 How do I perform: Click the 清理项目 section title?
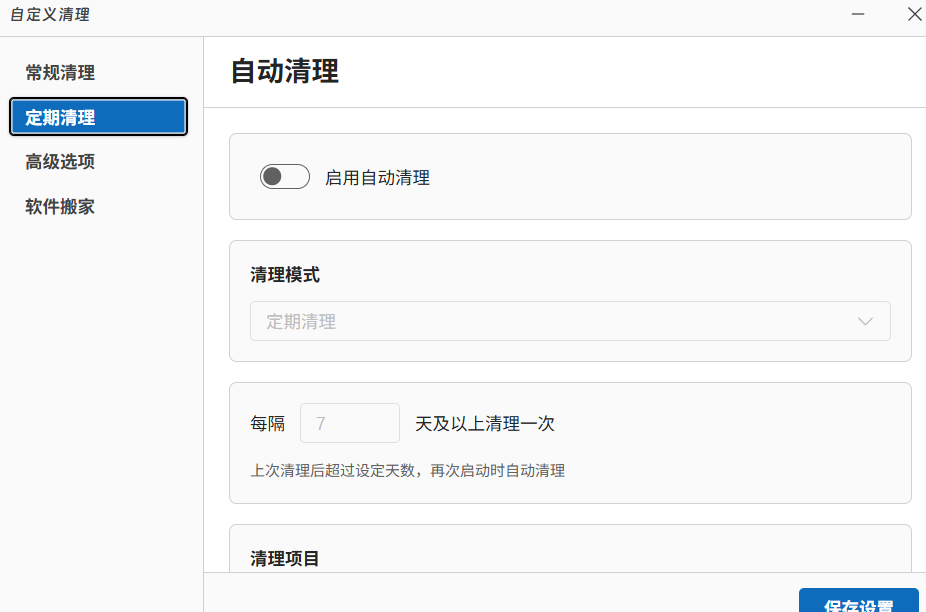285,558
